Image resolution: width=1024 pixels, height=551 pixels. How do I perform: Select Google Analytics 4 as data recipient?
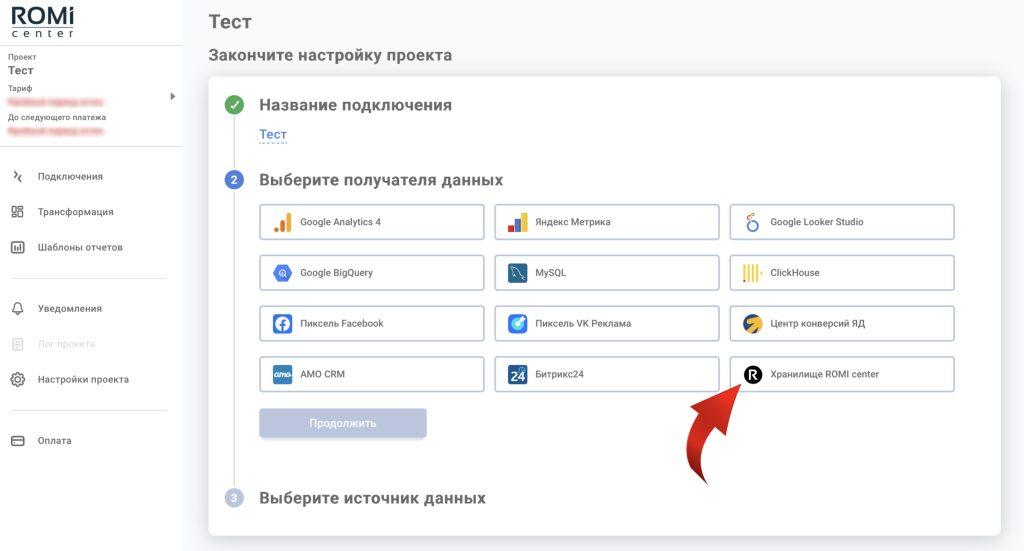372,222
